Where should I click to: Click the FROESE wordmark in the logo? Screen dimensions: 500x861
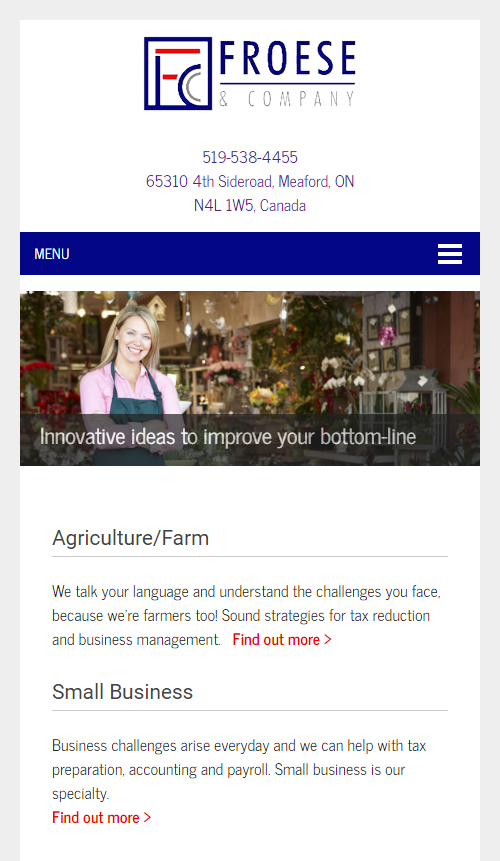[x=287, y=58]
